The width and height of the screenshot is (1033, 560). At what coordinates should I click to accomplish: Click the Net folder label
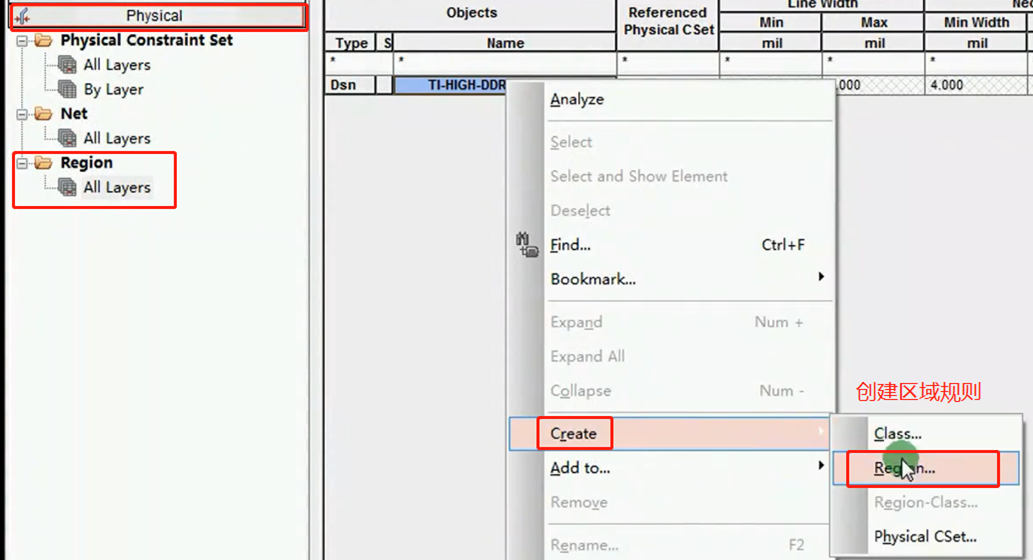point(74,113)
